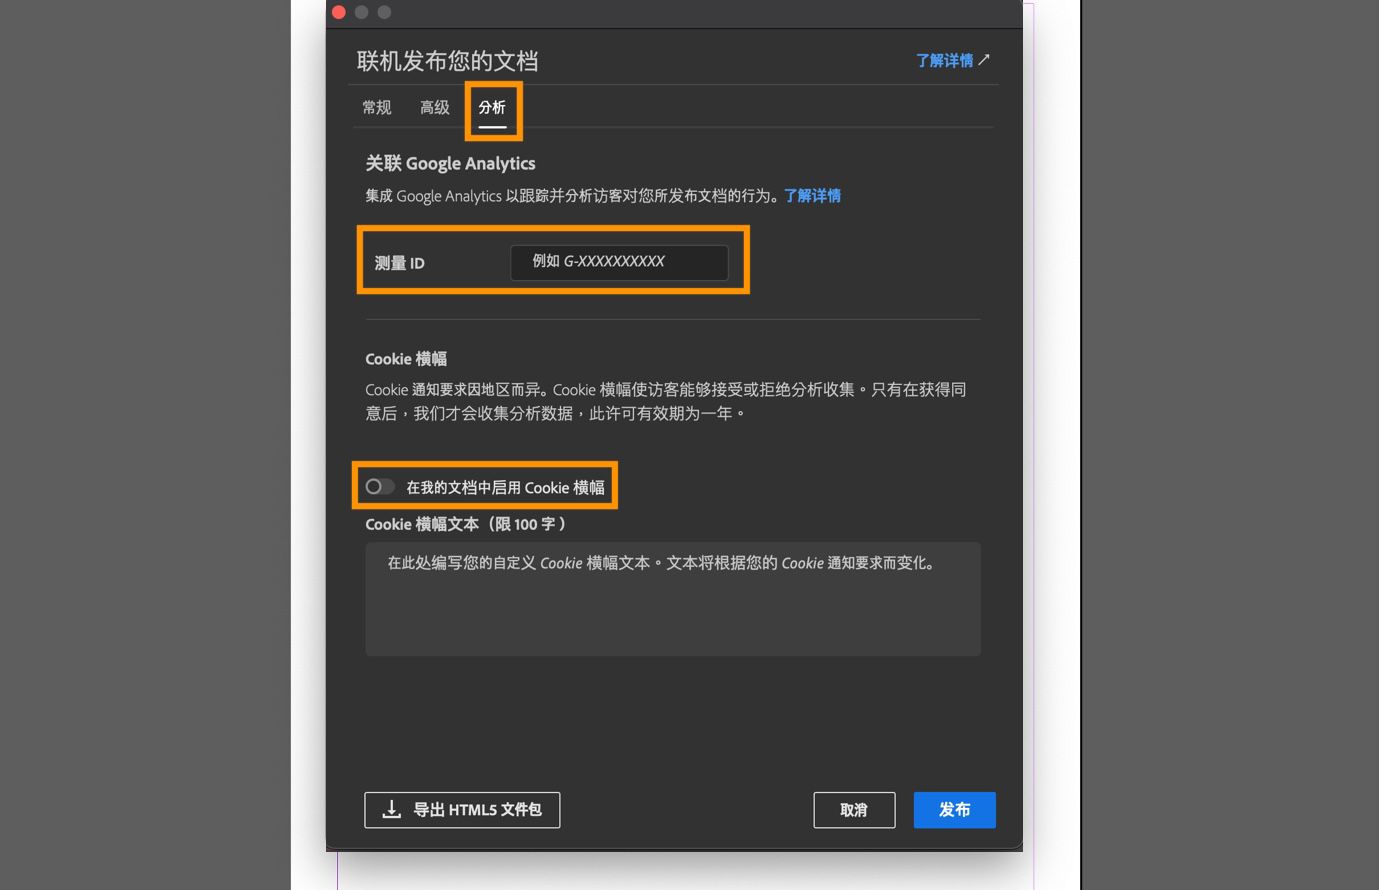Click the 关联 Google Analytics heading
This screenshot has height=890, width=1379.
(450, 163)
